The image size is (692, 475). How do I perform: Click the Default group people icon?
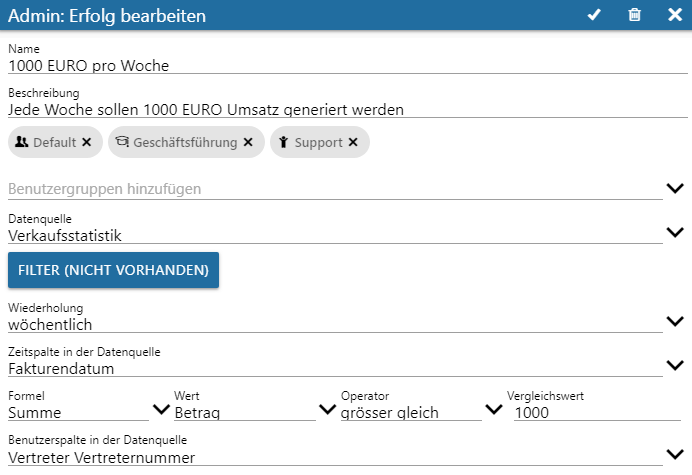[22, 142]
